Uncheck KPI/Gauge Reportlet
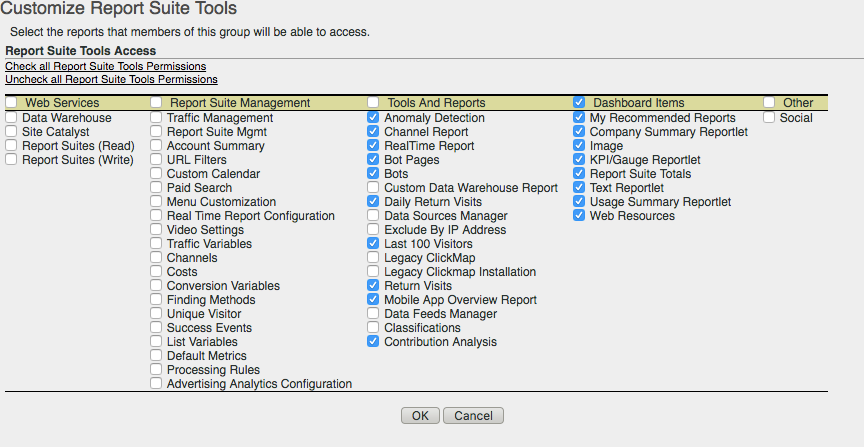 pos(579,160)
